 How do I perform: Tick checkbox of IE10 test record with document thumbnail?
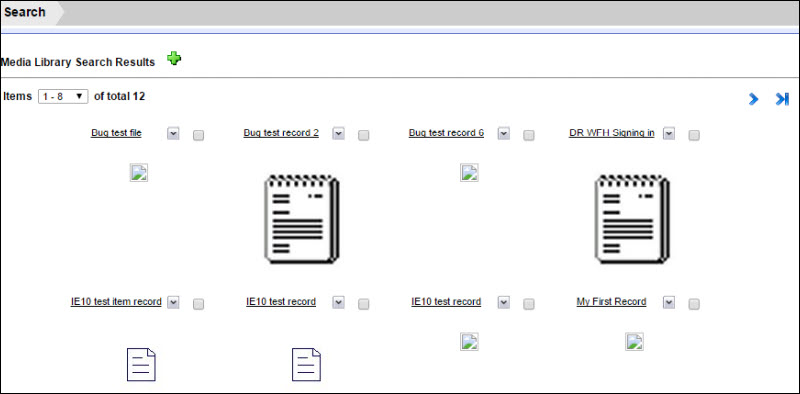pos(363,304)
